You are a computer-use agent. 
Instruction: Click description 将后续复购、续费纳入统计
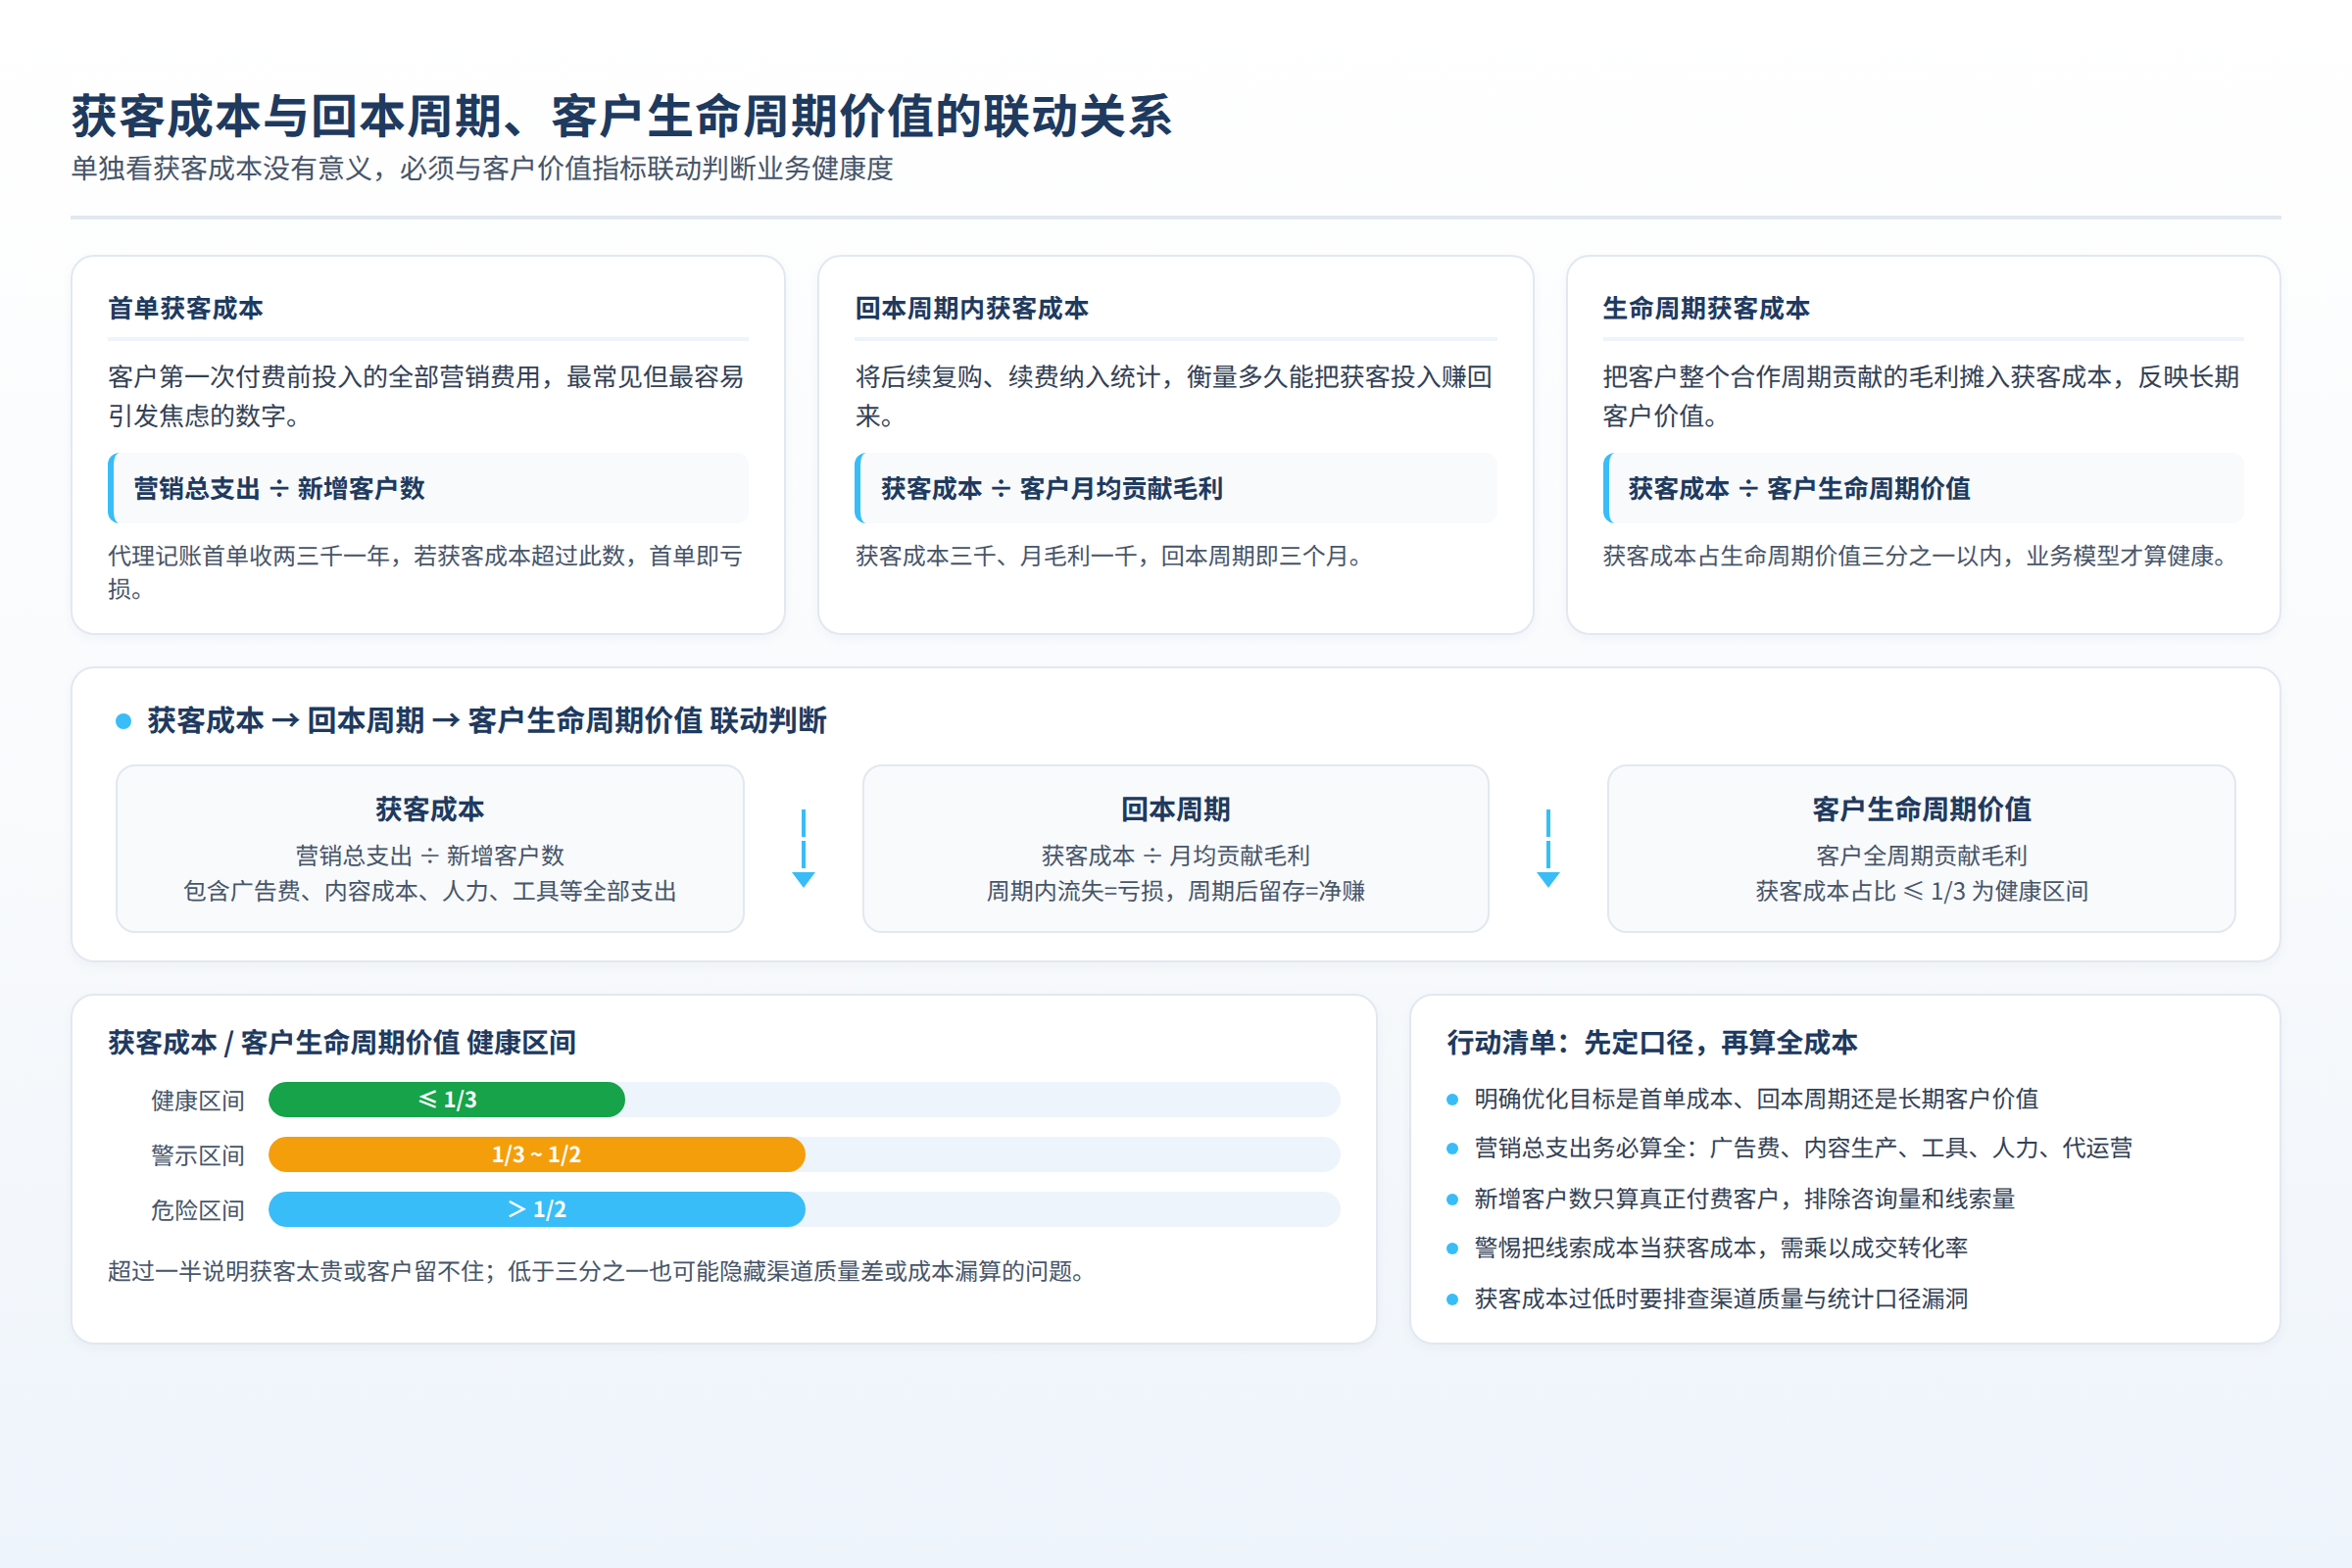point(1174,396)
